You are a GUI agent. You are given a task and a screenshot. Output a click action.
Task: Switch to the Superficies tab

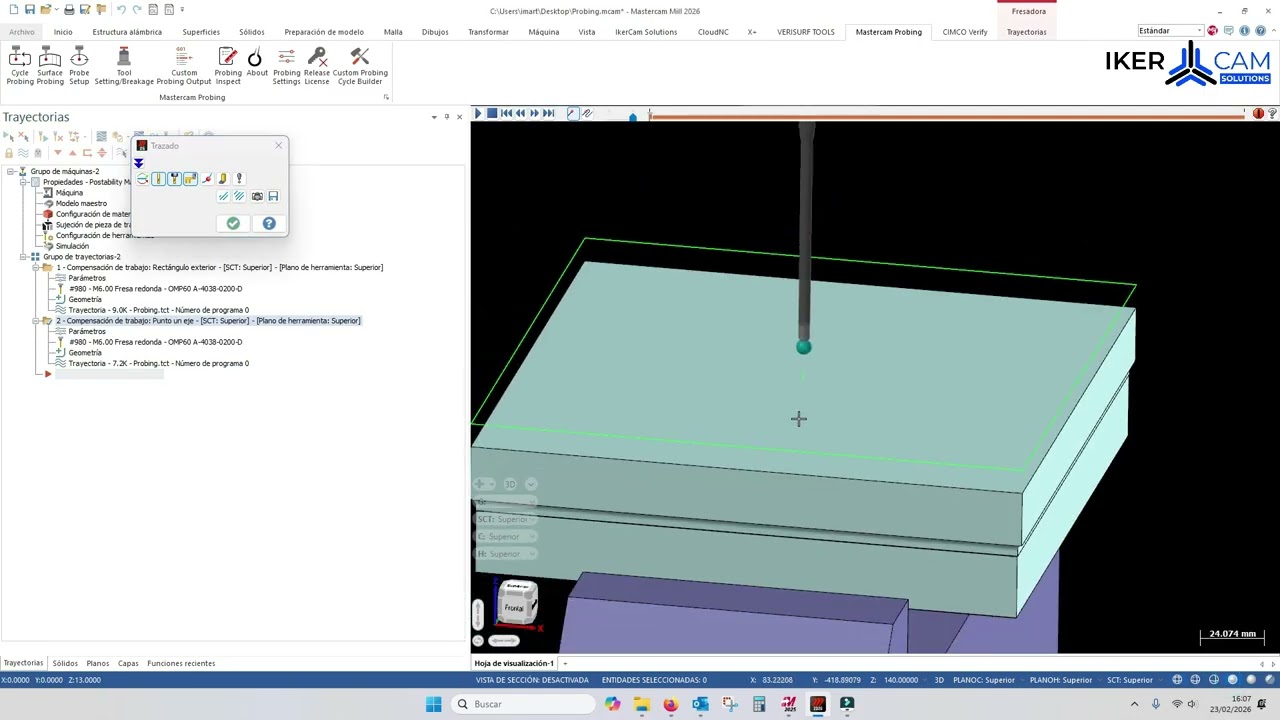click(x=201, y=32)
